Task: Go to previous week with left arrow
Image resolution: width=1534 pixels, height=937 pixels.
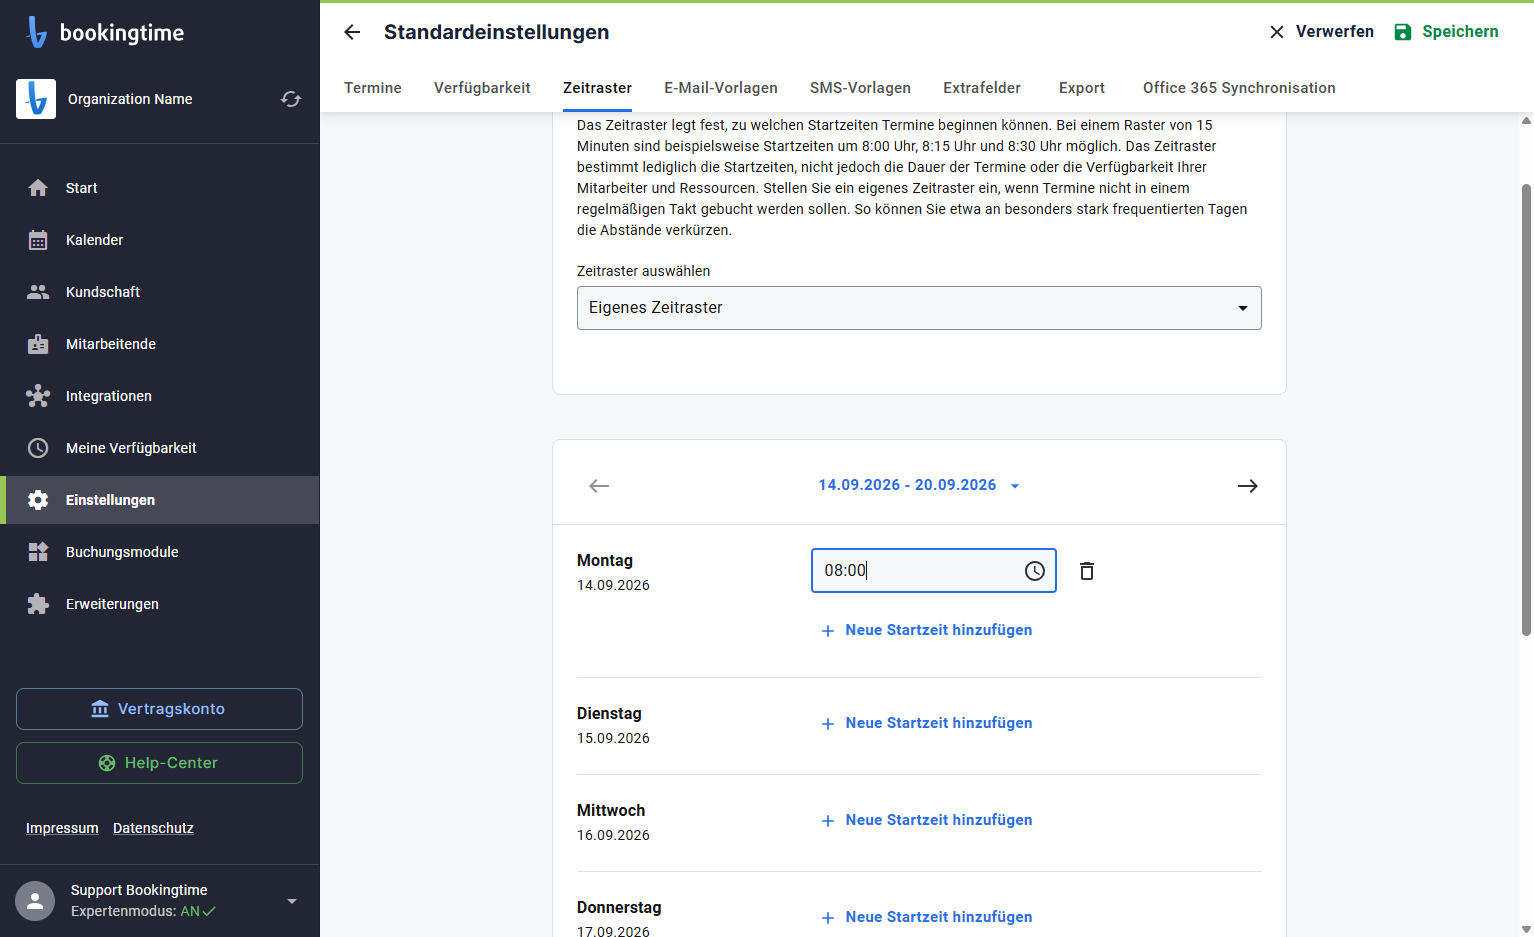Action: (x=599, y=486)
